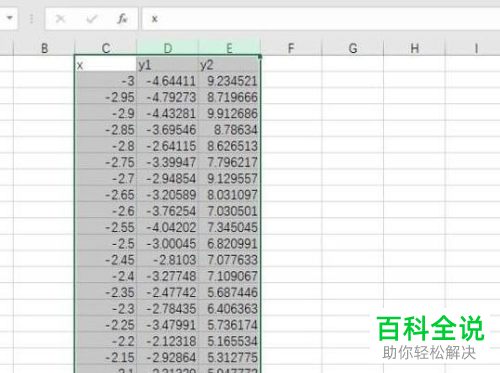Screen dimensions: 500x373
Task: Select column F header
Action: point(291,48)
